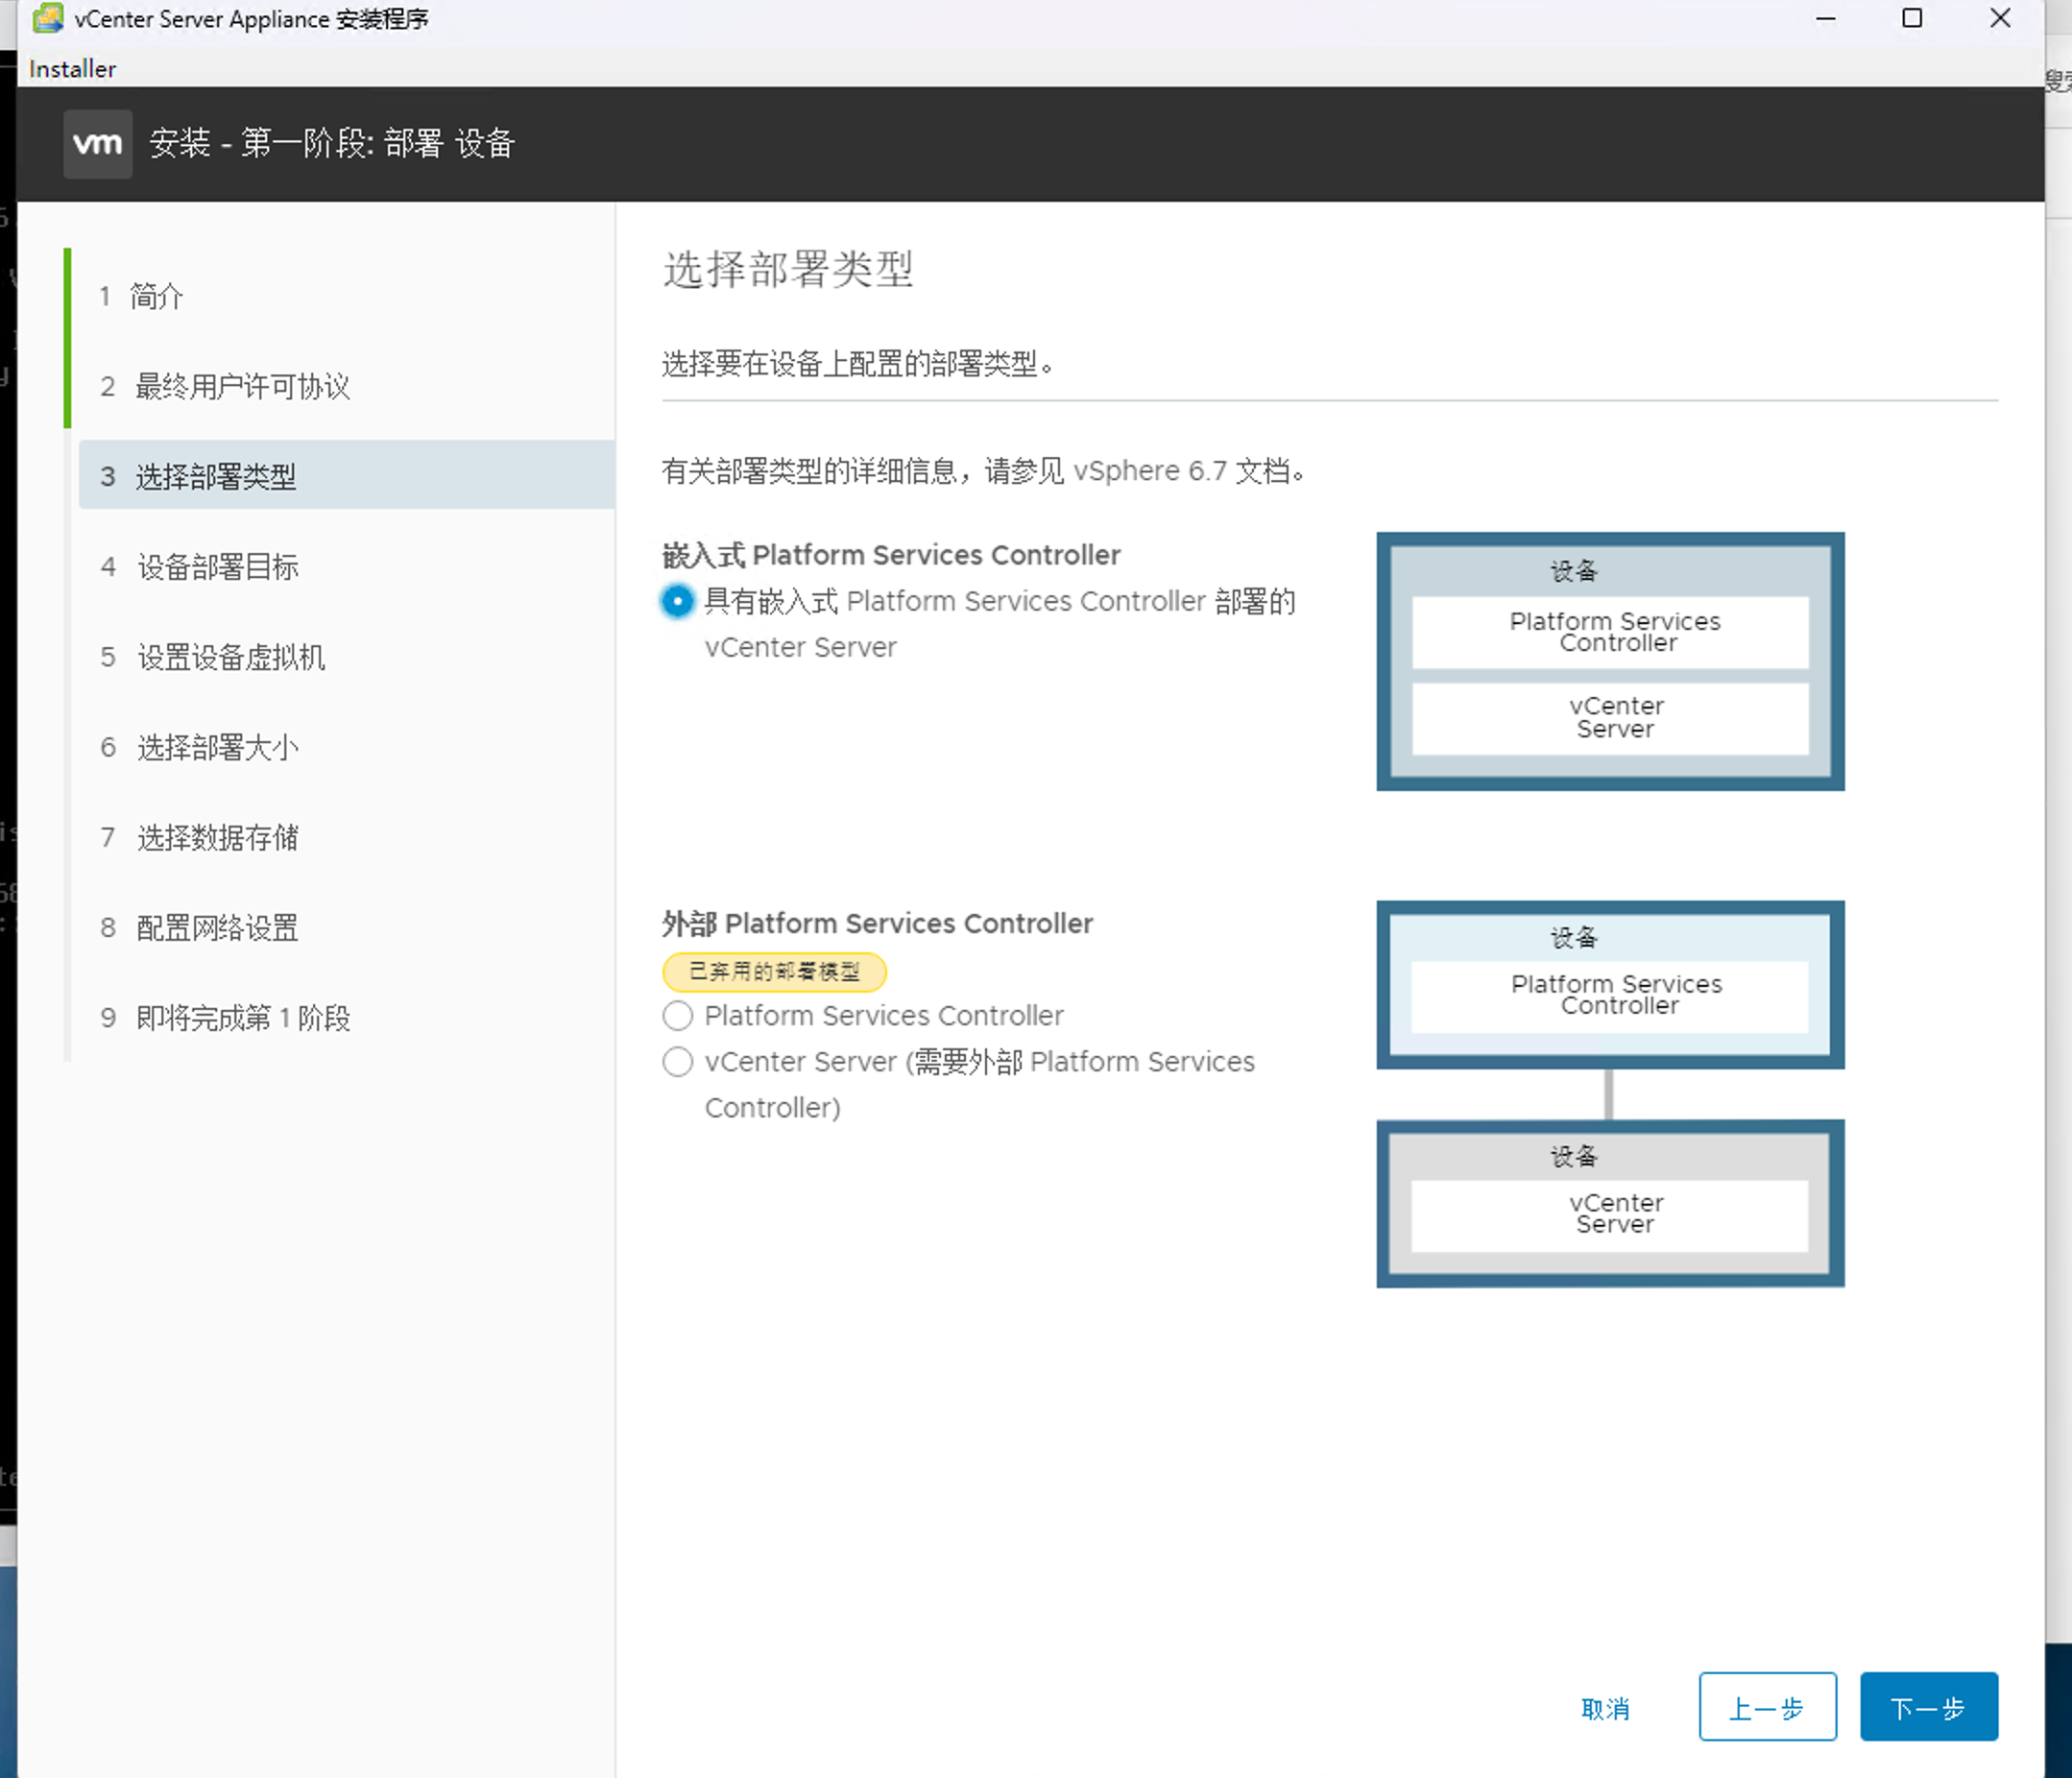The width and height of the screenshot is (2072, 1778).
Task: Click the 取消 cancel button
Action: [1606, 1708]
